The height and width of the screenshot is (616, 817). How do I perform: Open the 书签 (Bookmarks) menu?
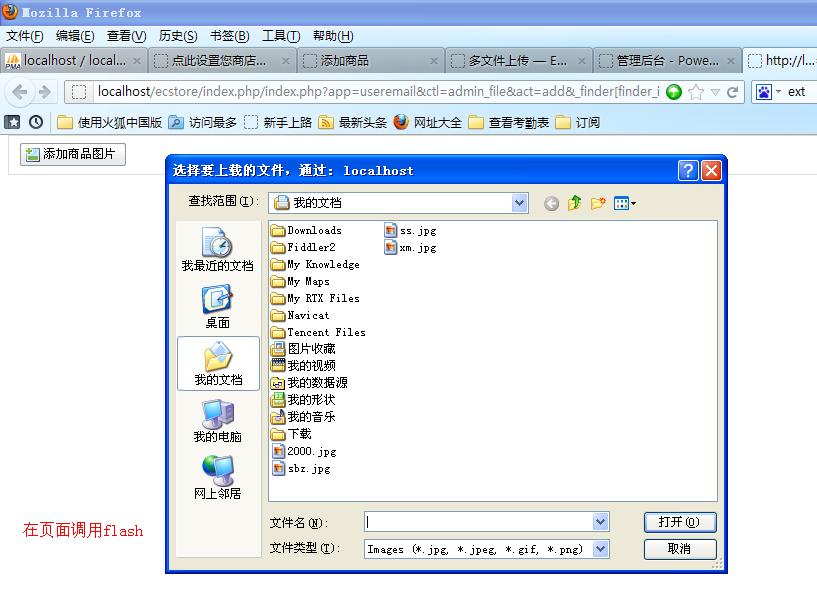[229, 36]
